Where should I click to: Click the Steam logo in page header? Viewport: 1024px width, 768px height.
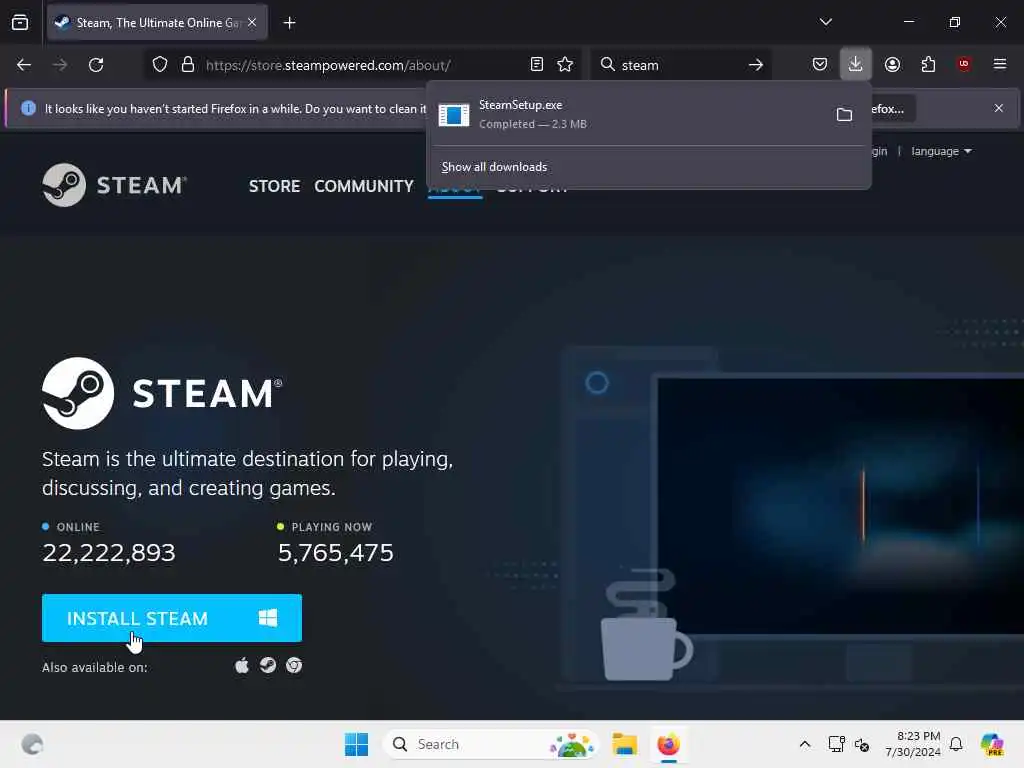coord(115,185)
